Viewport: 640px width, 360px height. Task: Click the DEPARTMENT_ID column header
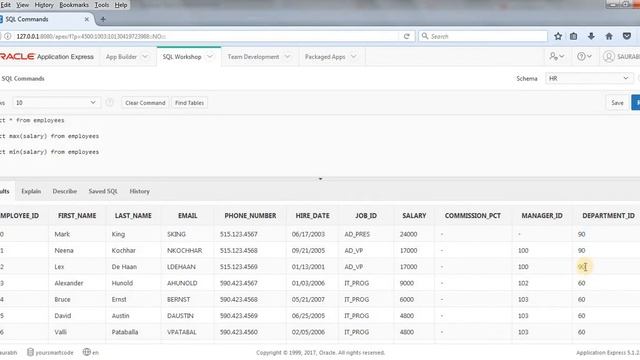pyautogui.click(x=608, y=216)
